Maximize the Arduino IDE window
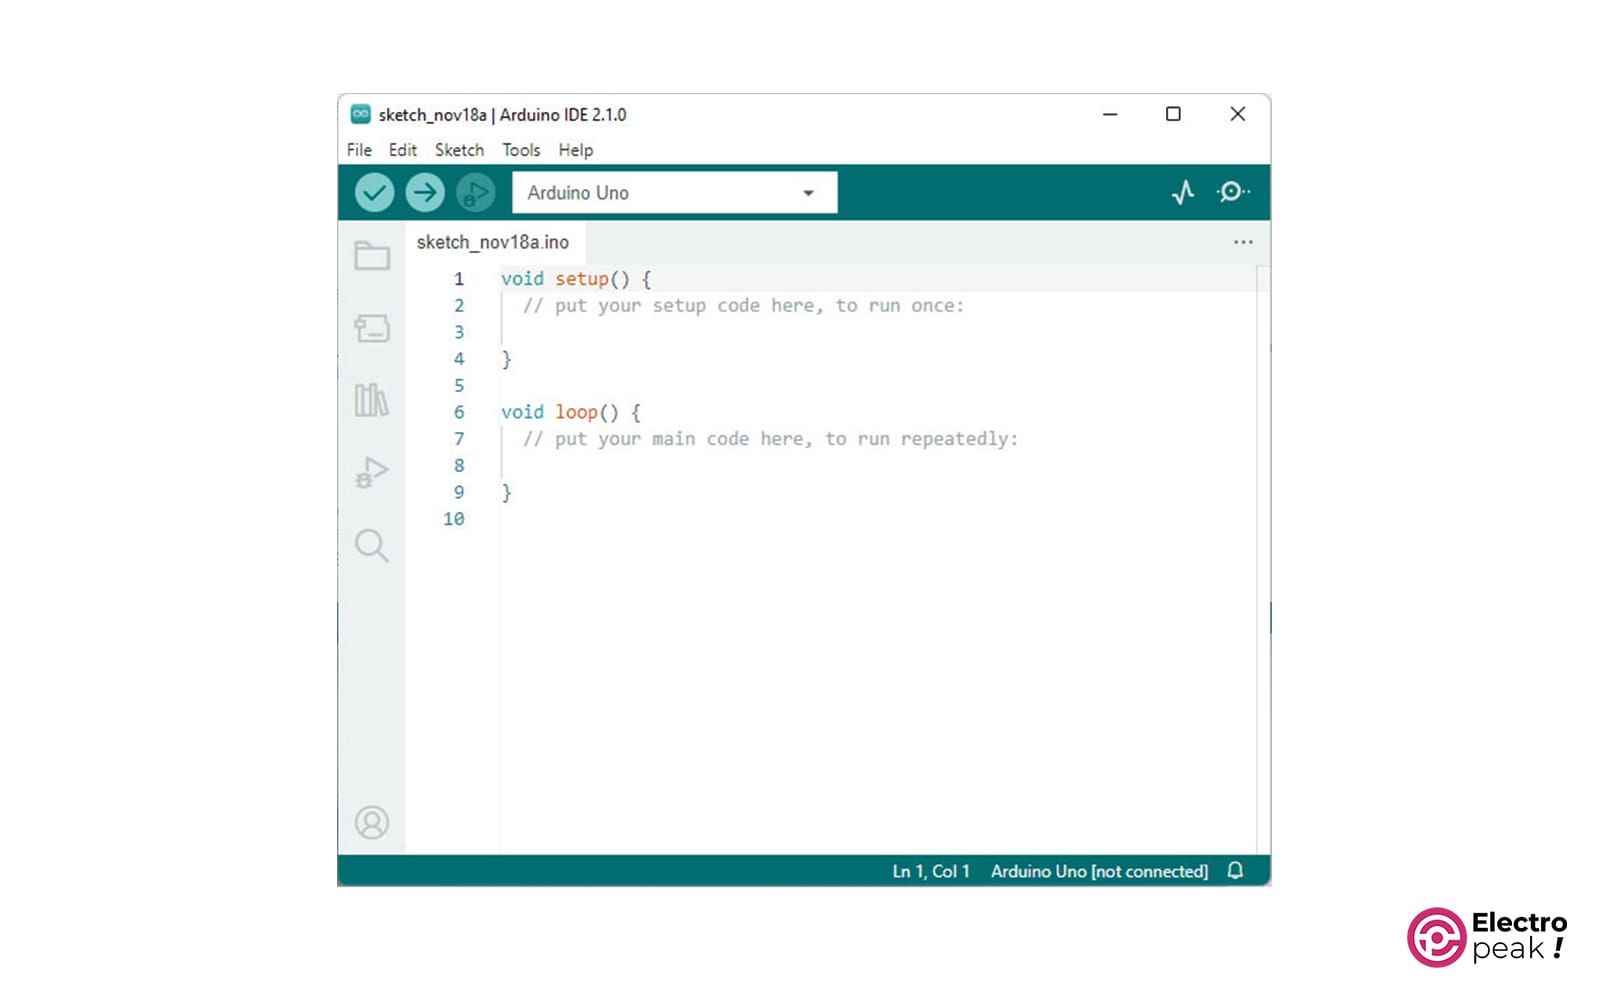Image resolution: width=1600 pixels, height=1000 pixels. coord(1173,114)
